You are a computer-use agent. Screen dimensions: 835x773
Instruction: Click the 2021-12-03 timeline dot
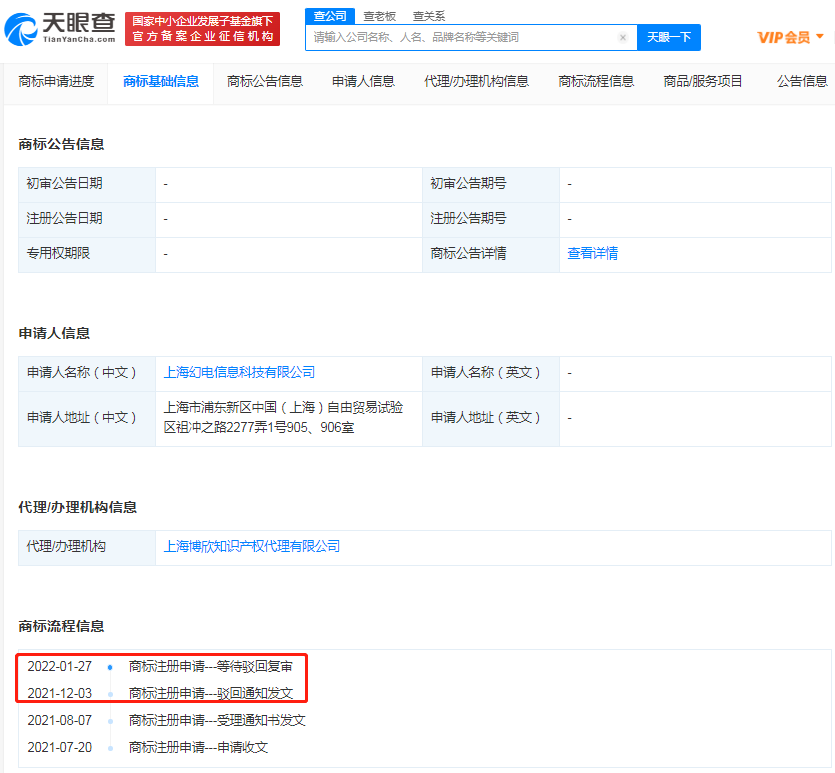110,694
